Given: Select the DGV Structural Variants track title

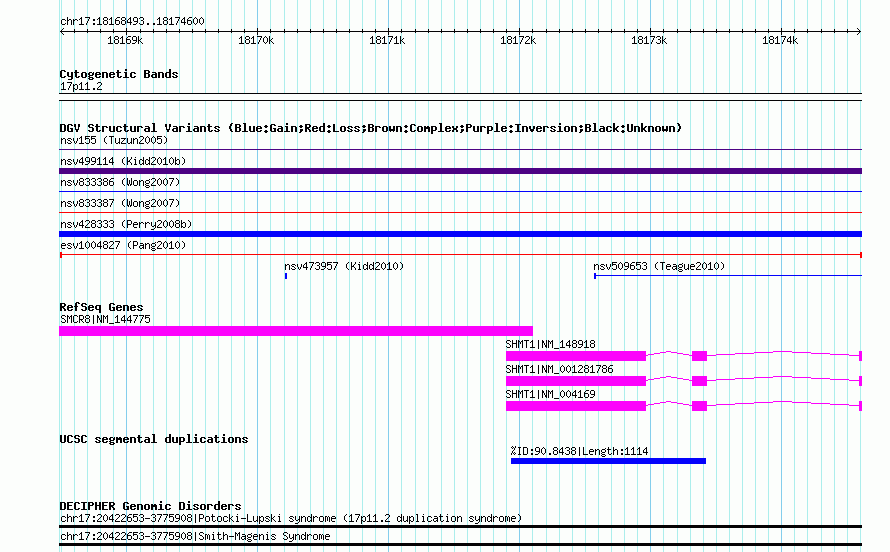Looking at the screenshot, I should tap(370, 128).
